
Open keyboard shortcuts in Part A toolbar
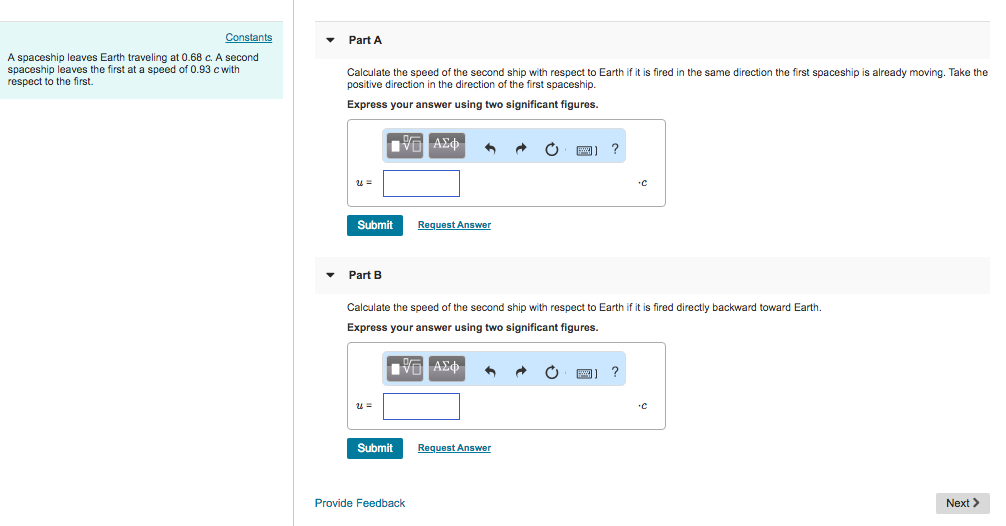(x=586, y=150)
